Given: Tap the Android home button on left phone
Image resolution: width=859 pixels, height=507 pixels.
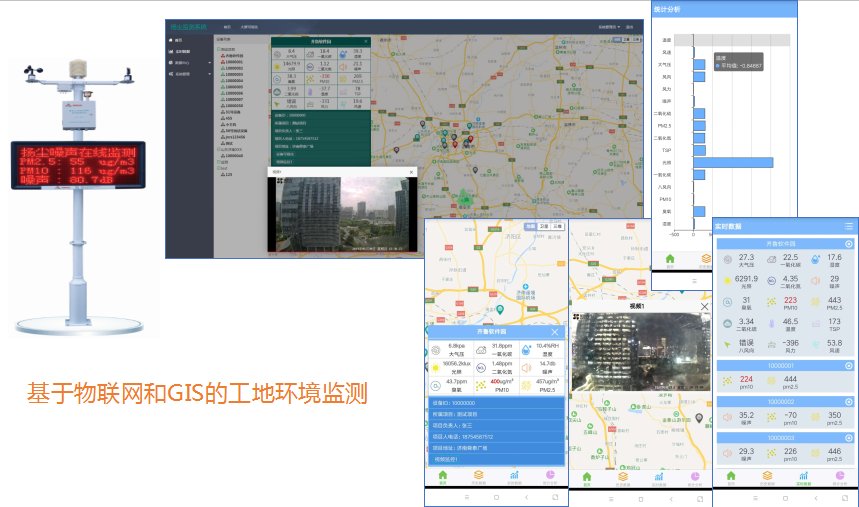Looking at the screenshot, I should [496, 498].
